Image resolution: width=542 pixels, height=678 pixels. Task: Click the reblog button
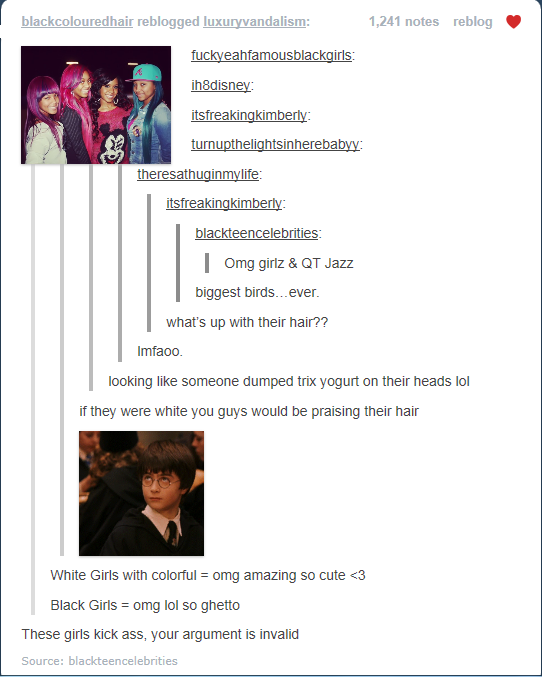[473, 22]
